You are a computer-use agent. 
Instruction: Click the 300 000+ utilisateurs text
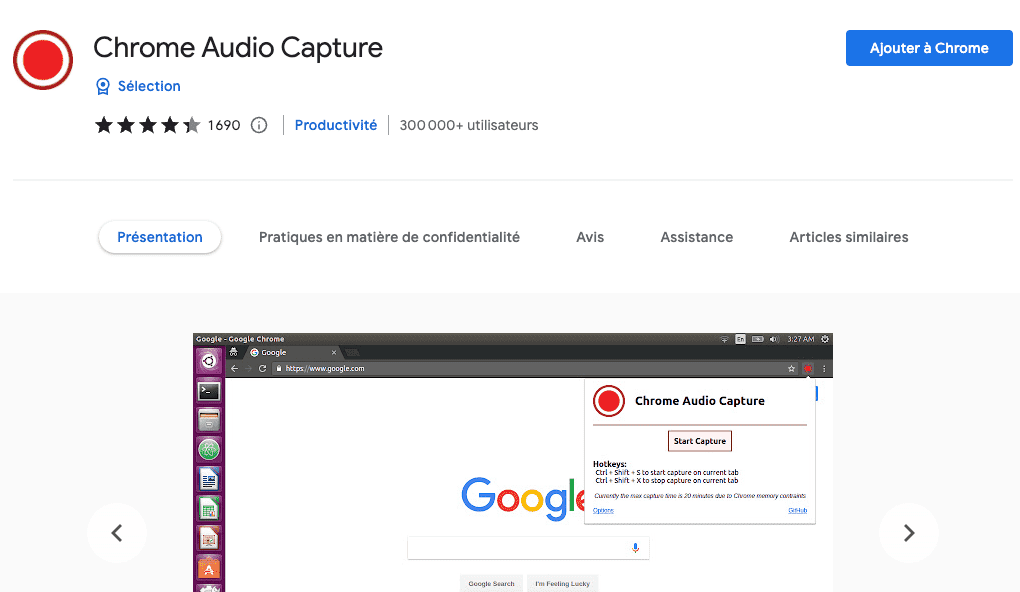pyautogui.click(x=469, y=125)
